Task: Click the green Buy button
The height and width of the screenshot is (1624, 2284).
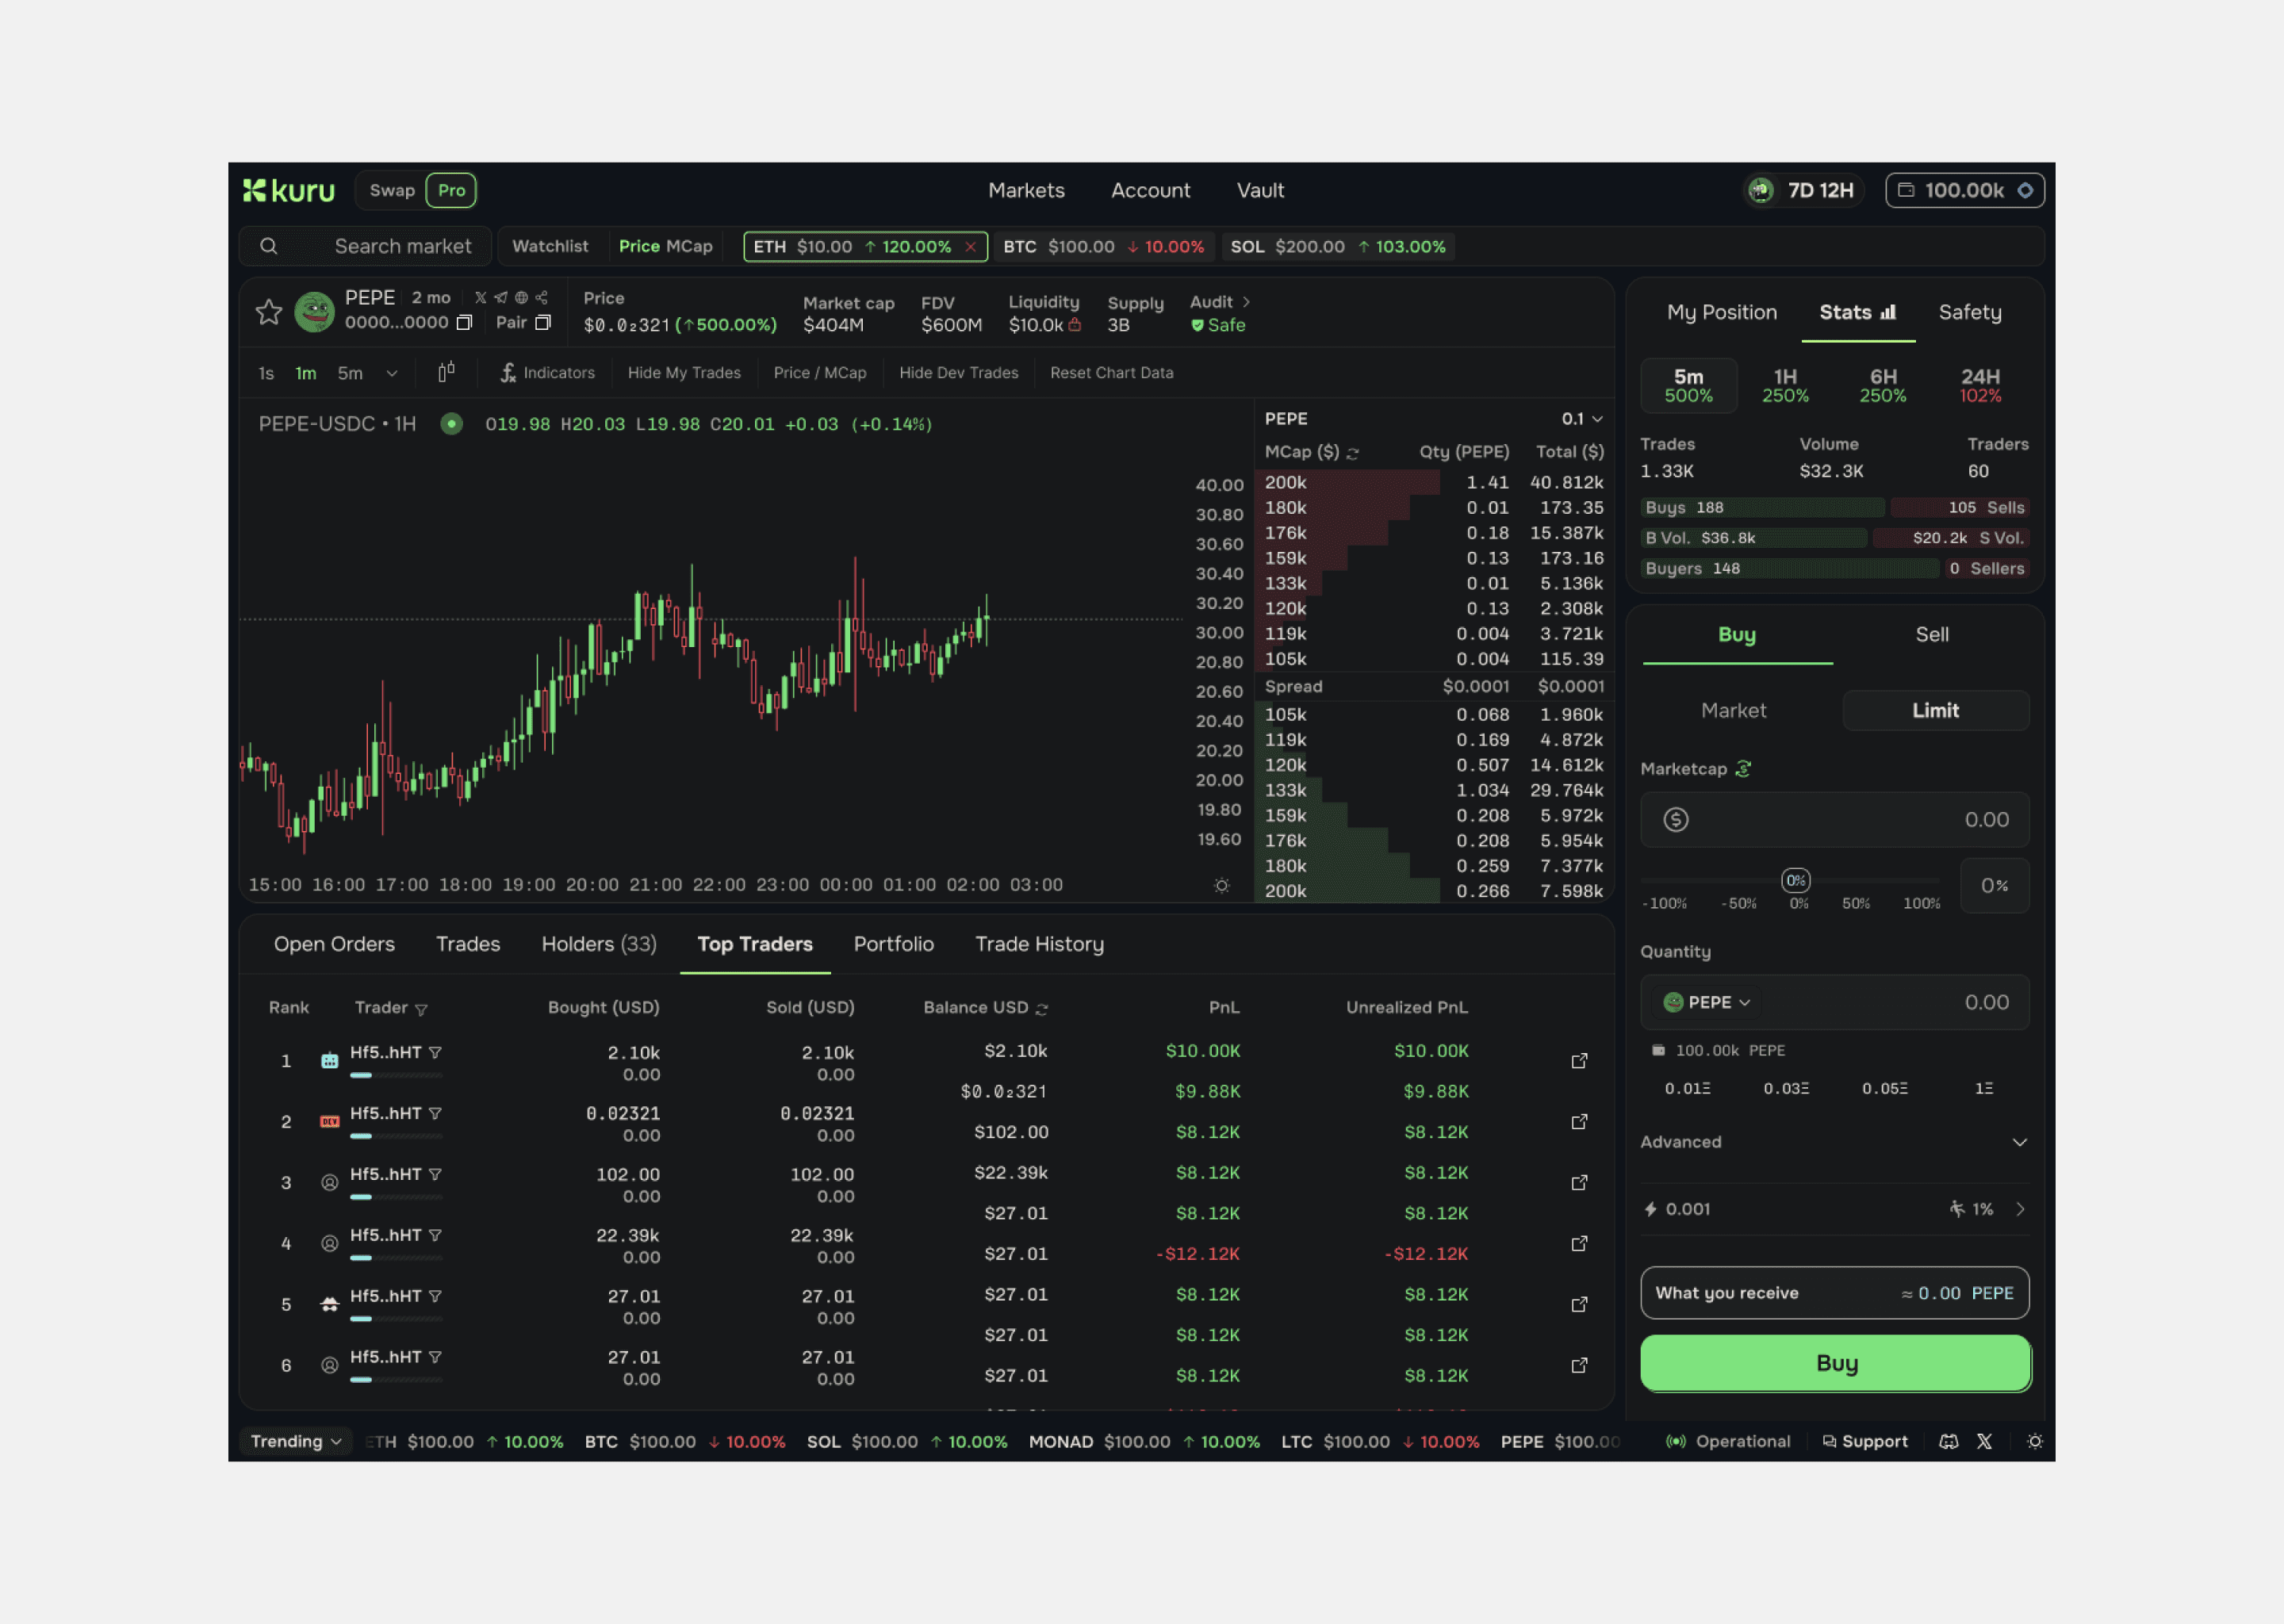Action: [1836, 1364]
